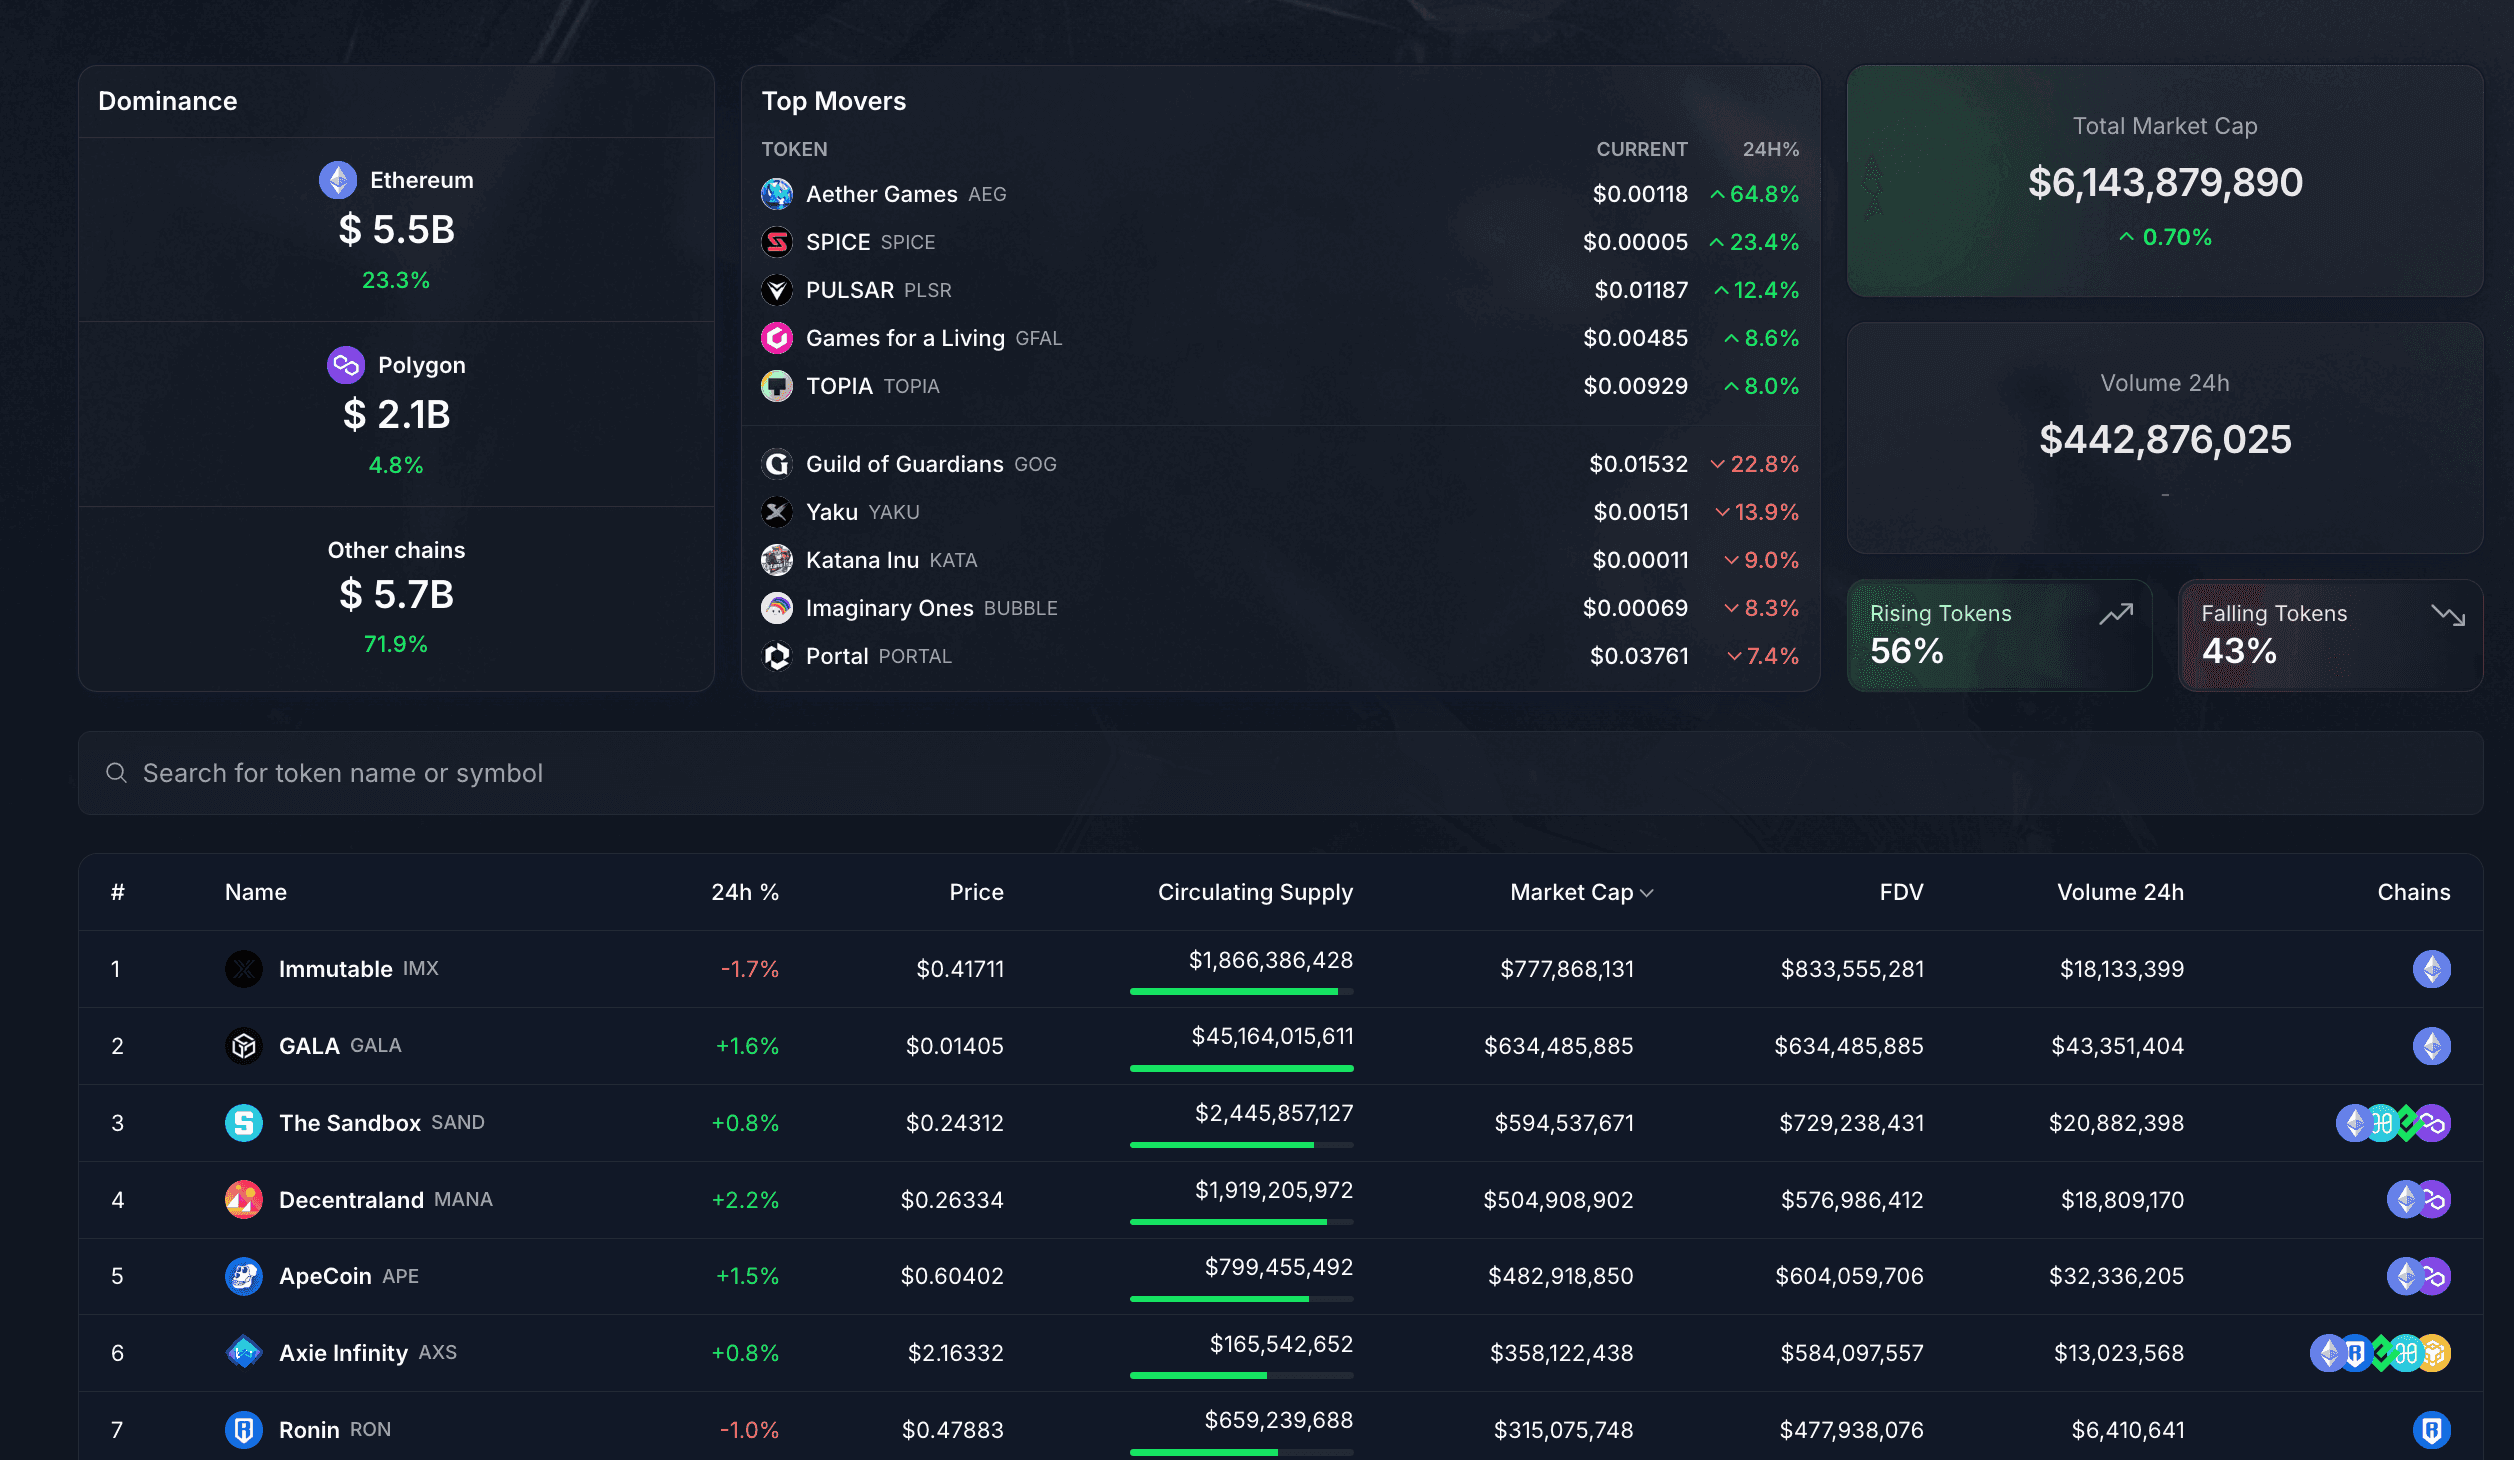
Task: Click the Chains column header
Action: point(2413,892)
